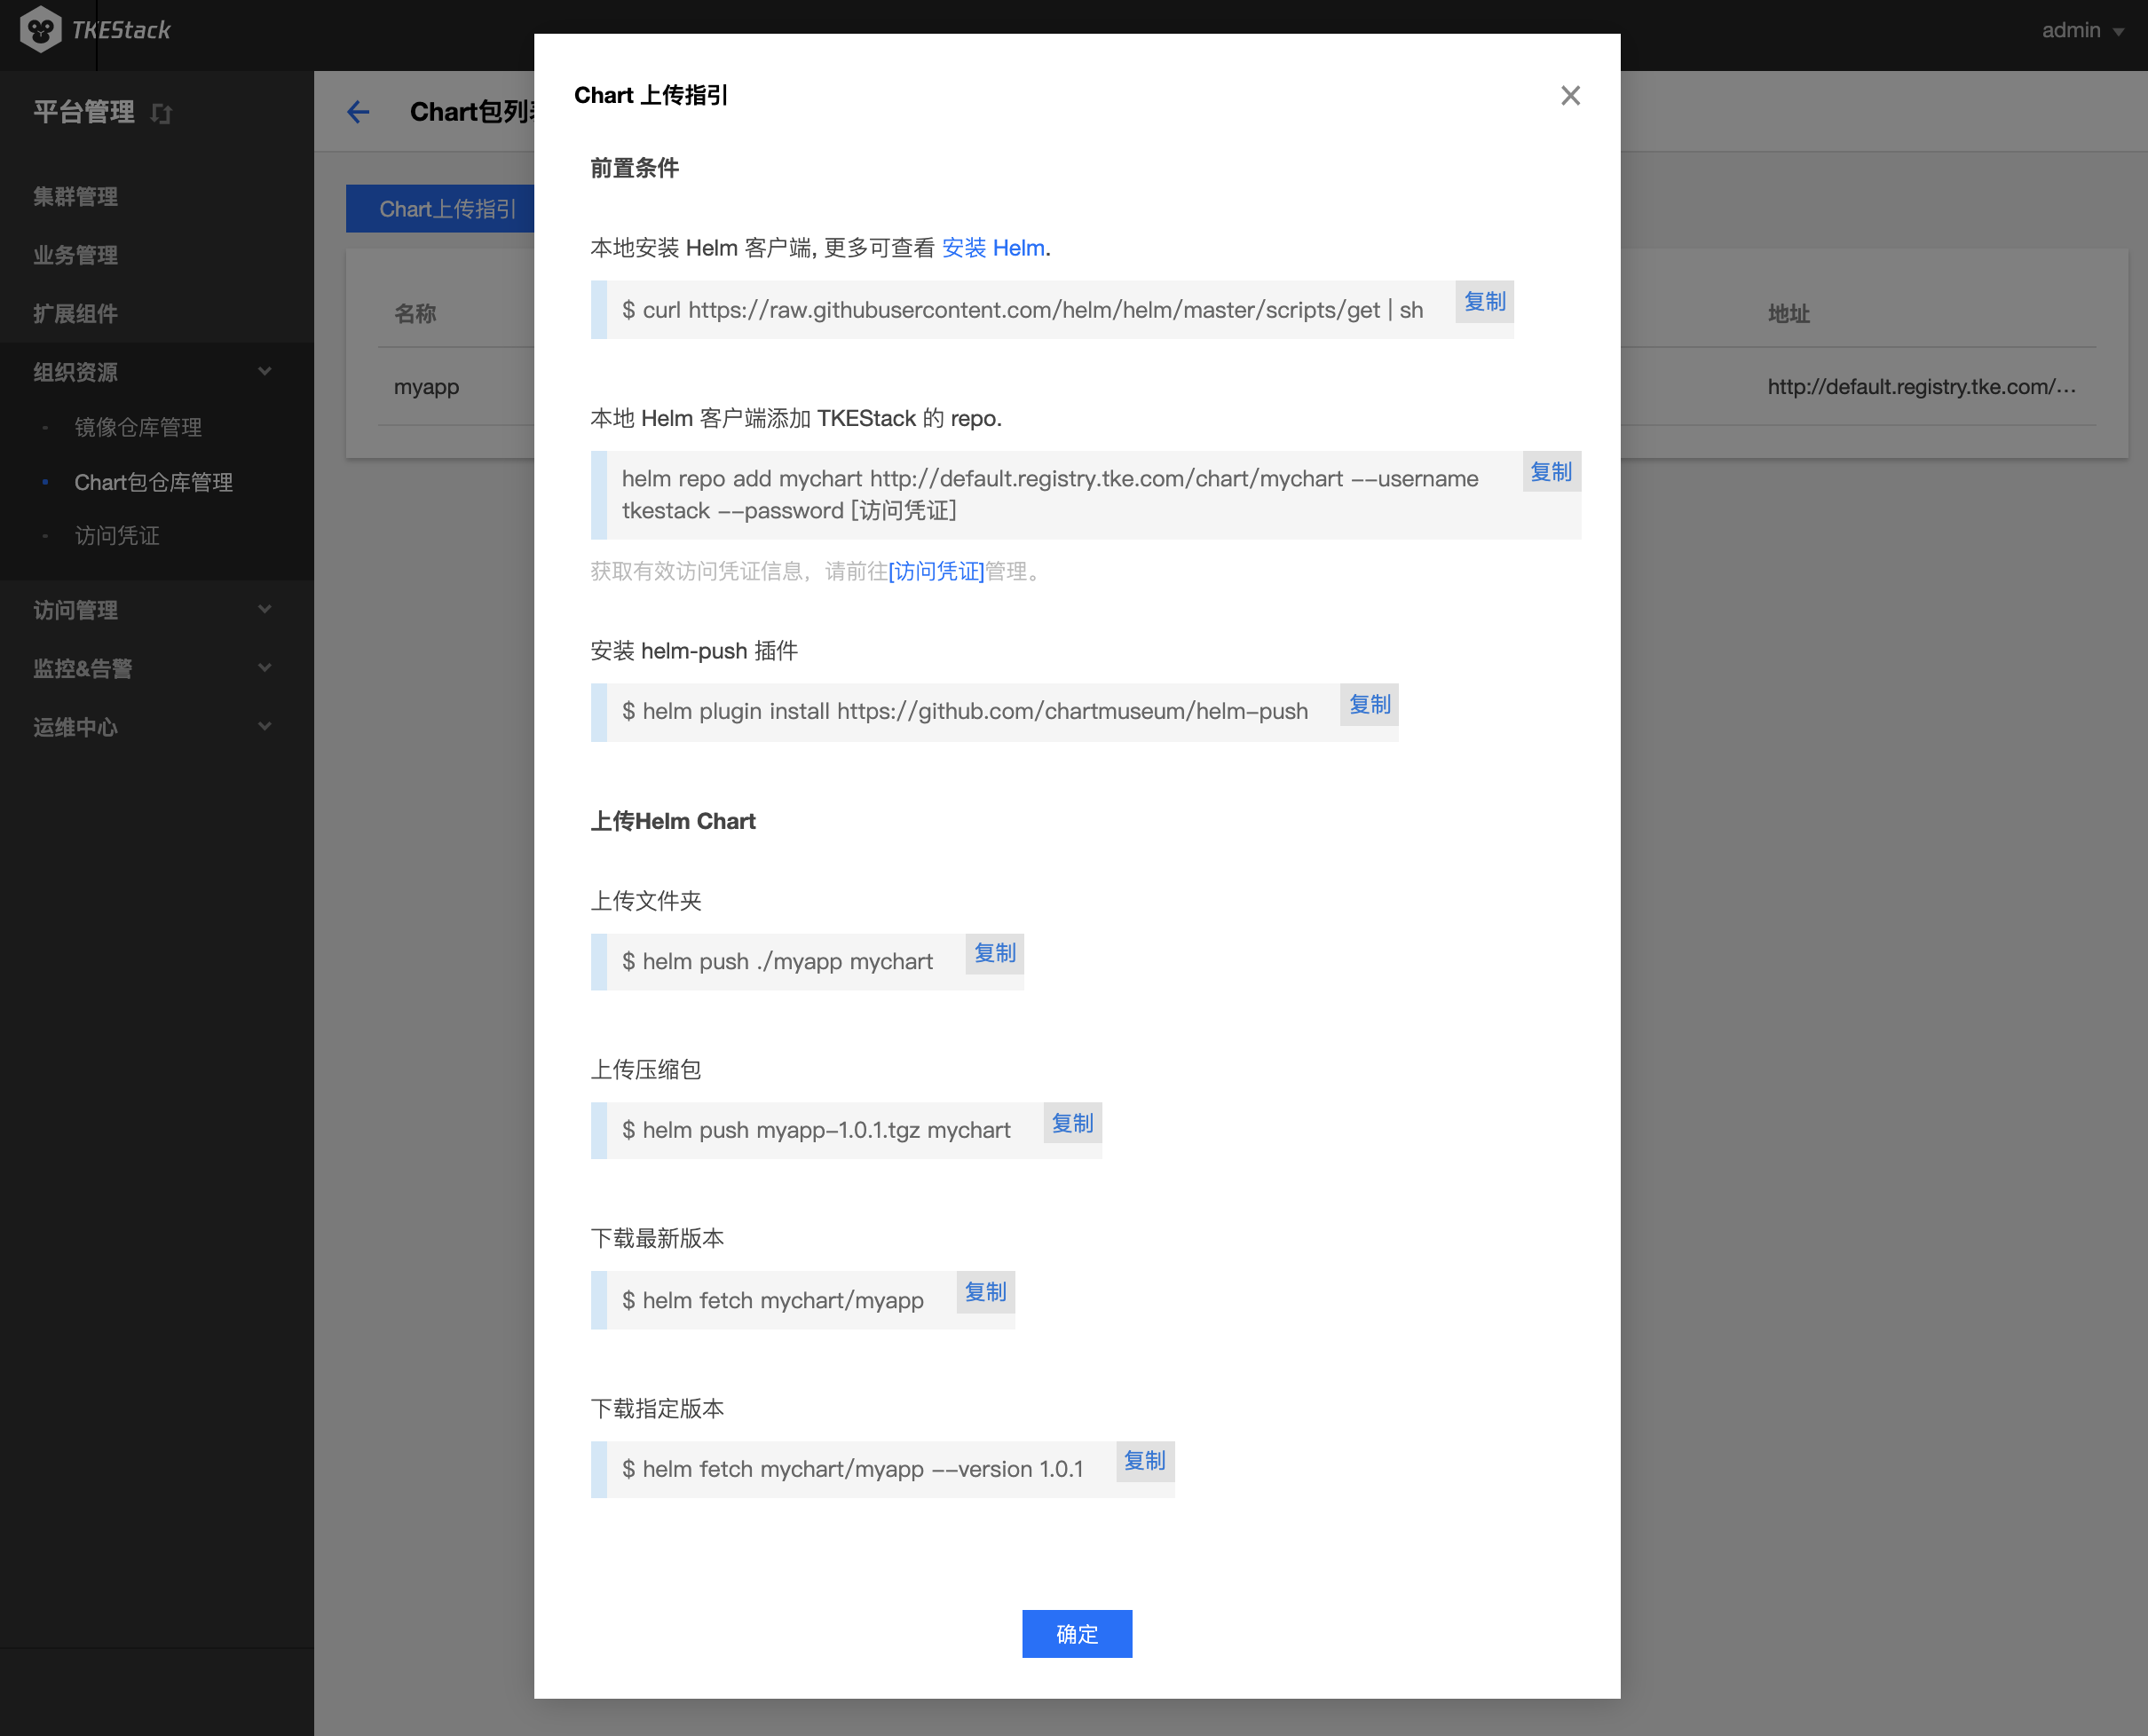The width and height of the screenshot is (2148, 1736).
Task: Click the TKEStack logo icon
Action: click(40, 30)
